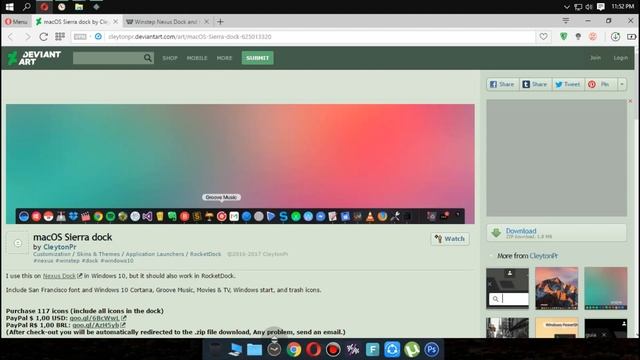
Task: Click the DeviantArt search field
Action: 108,58
